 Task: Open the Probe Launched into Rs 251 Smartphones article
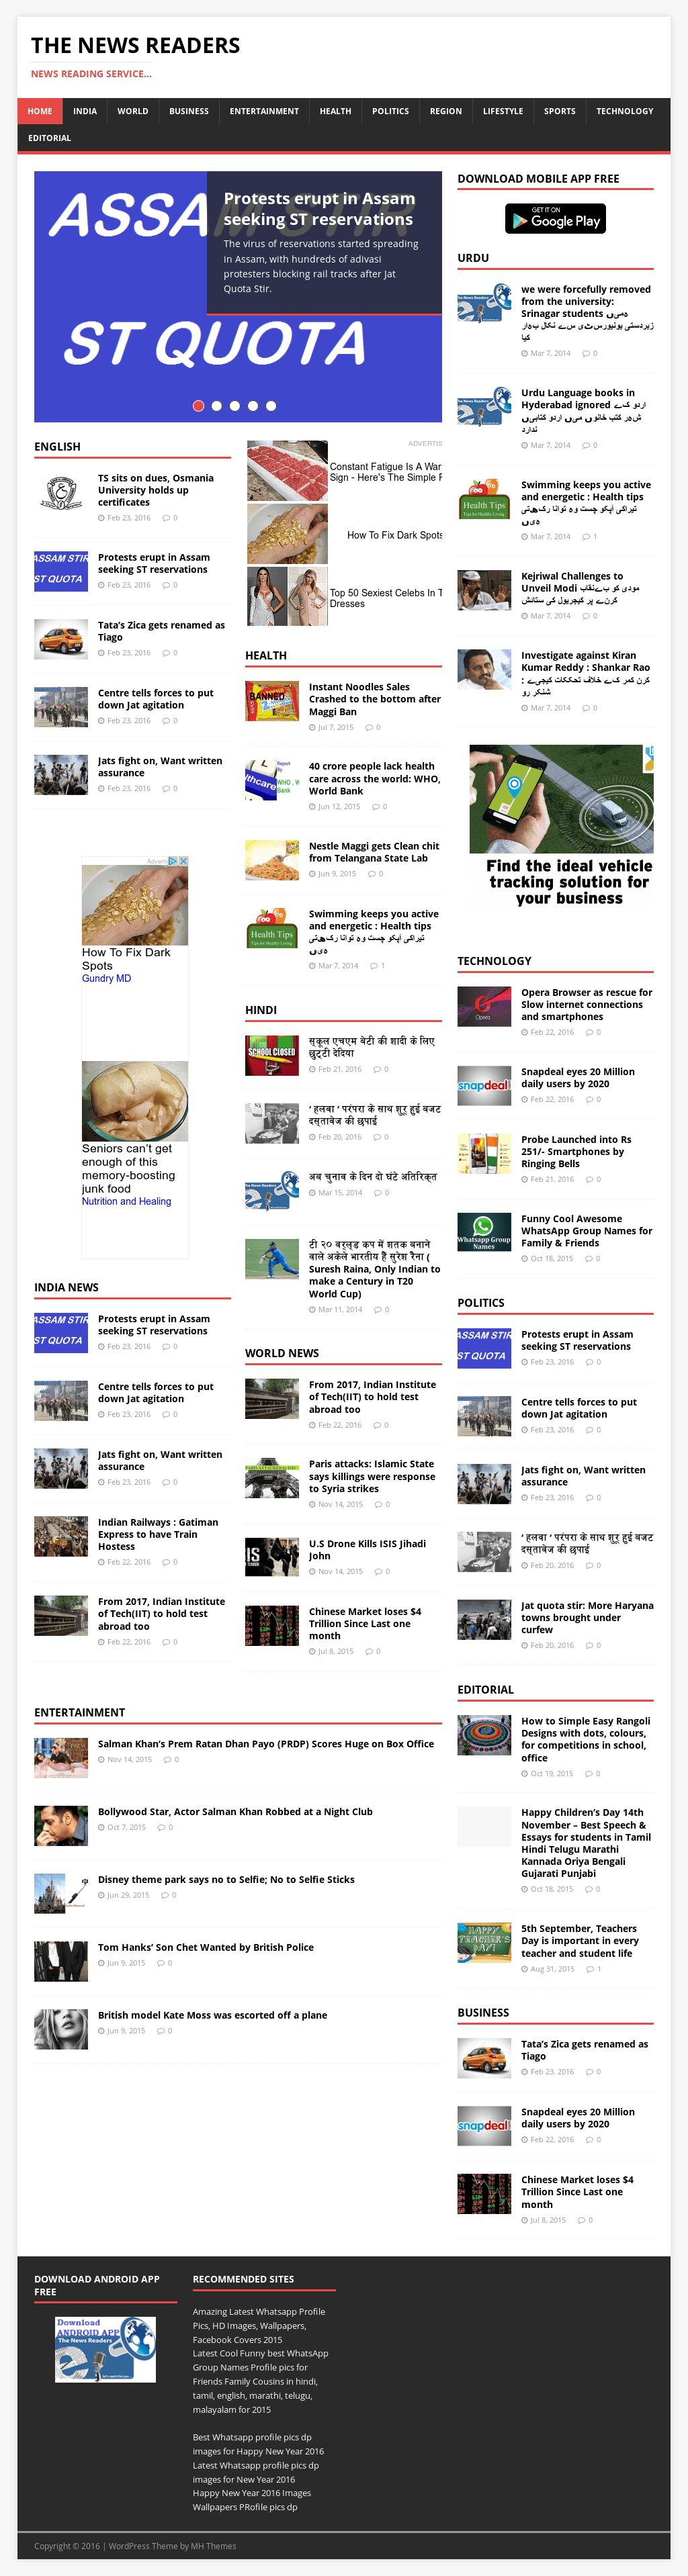point(576,1151)
